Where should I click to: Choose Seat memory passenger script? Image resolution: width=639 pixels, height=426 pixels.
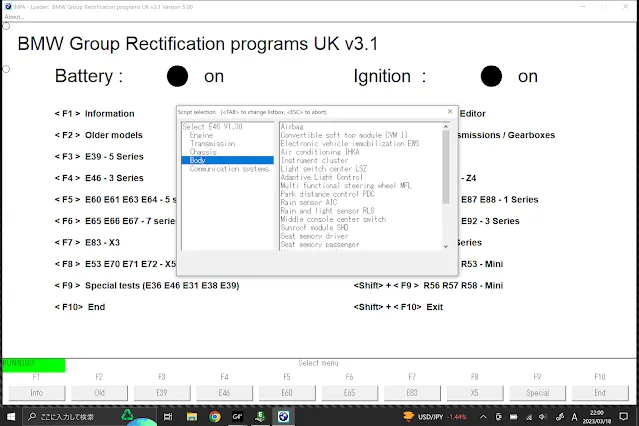pos(320,245)
